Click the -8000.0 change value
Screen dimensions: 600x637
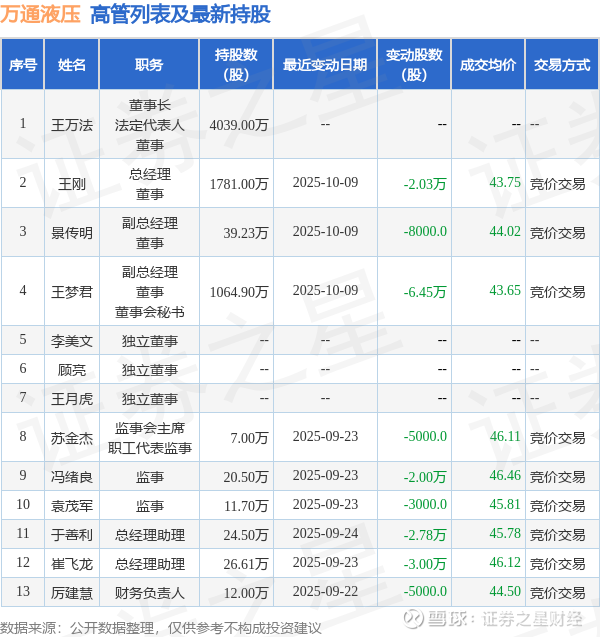(425, 231)
